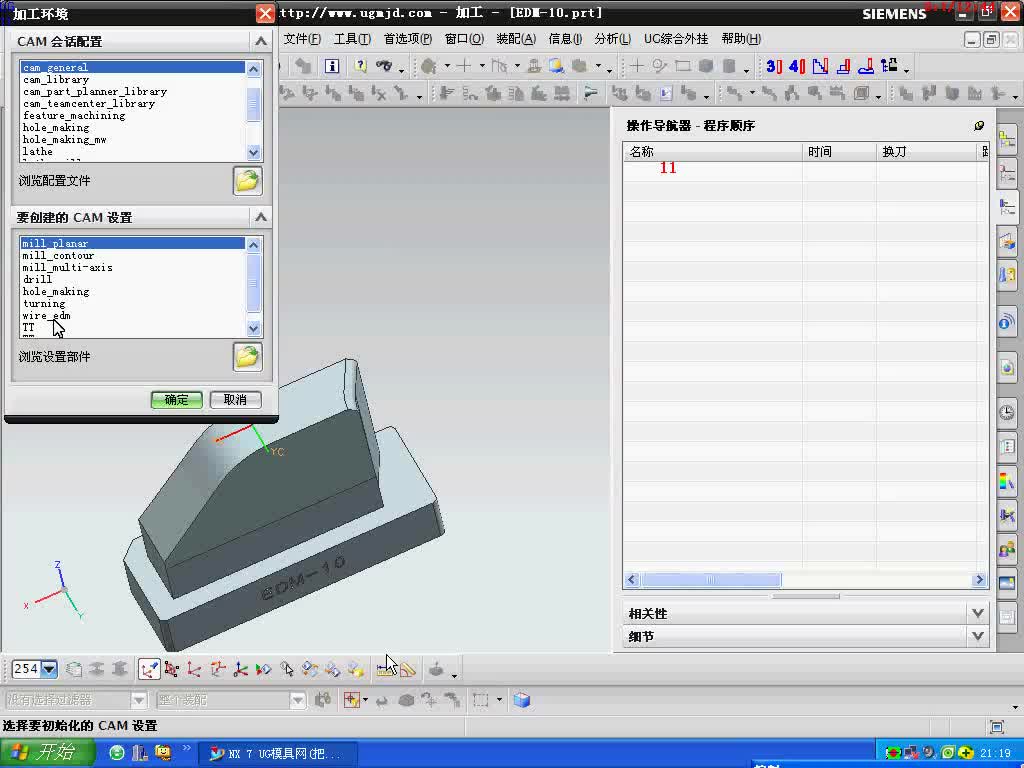Click the 名称 column header
The height and width of the screenshot is (768, 1024).
[712, 152]
